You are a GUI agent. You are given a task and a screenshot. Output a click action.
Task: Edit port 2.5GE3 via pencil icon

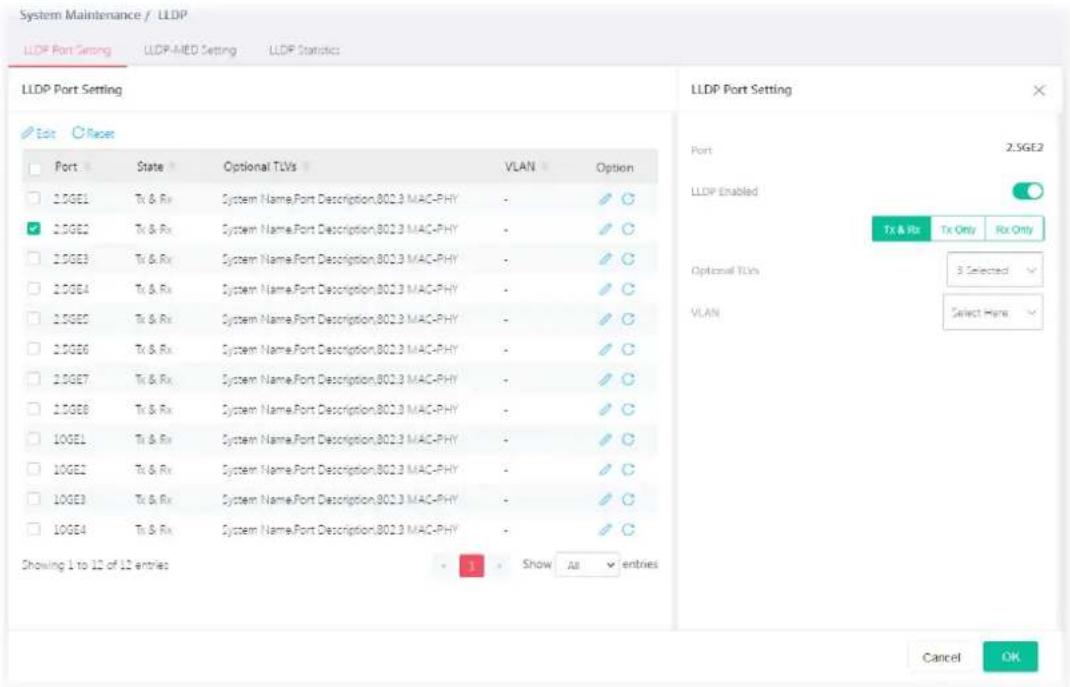pos(605,259)
